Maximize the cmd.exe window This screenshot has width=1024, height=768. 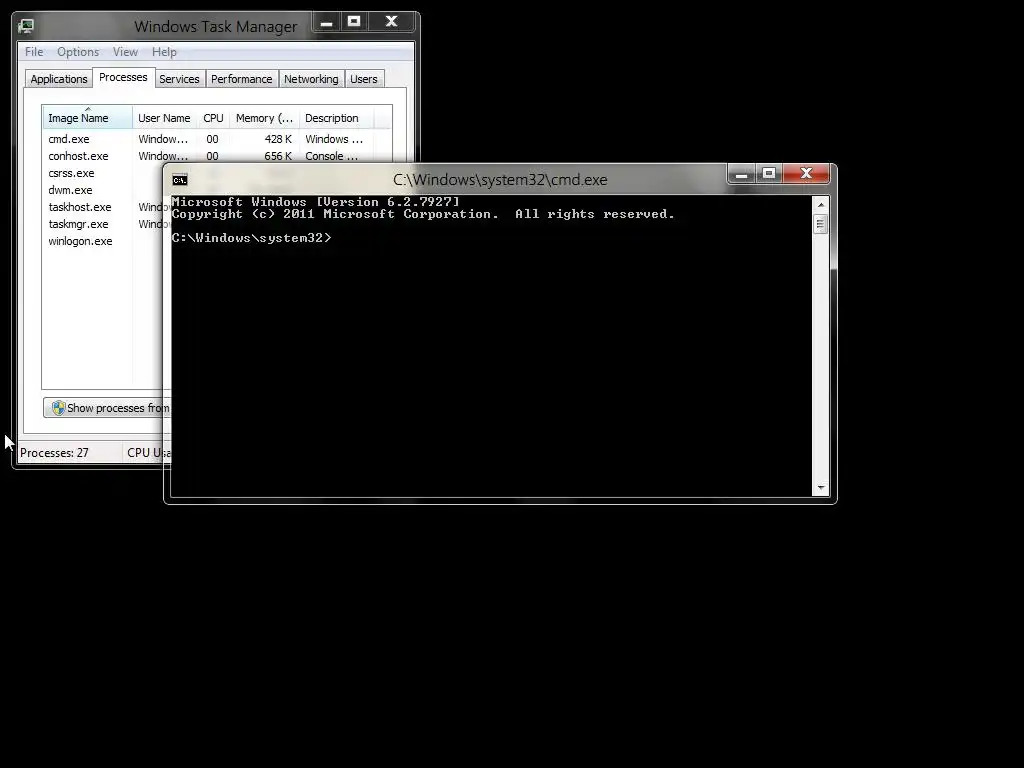tap(769, 174)
